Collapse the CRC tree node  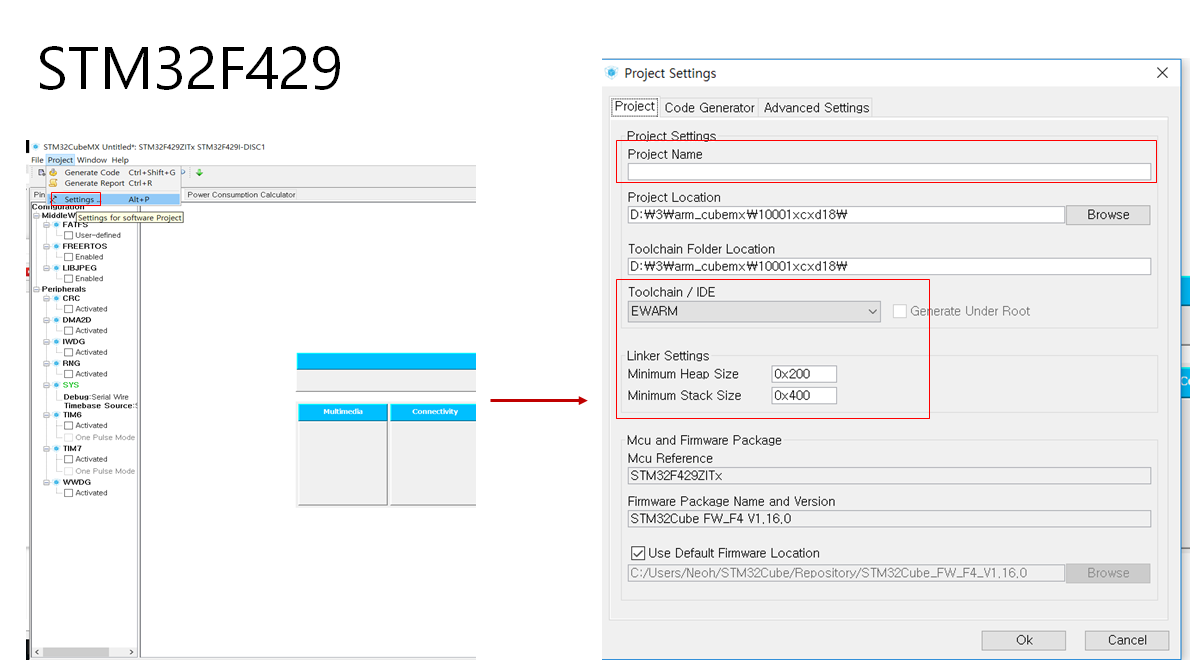point(46,298)
